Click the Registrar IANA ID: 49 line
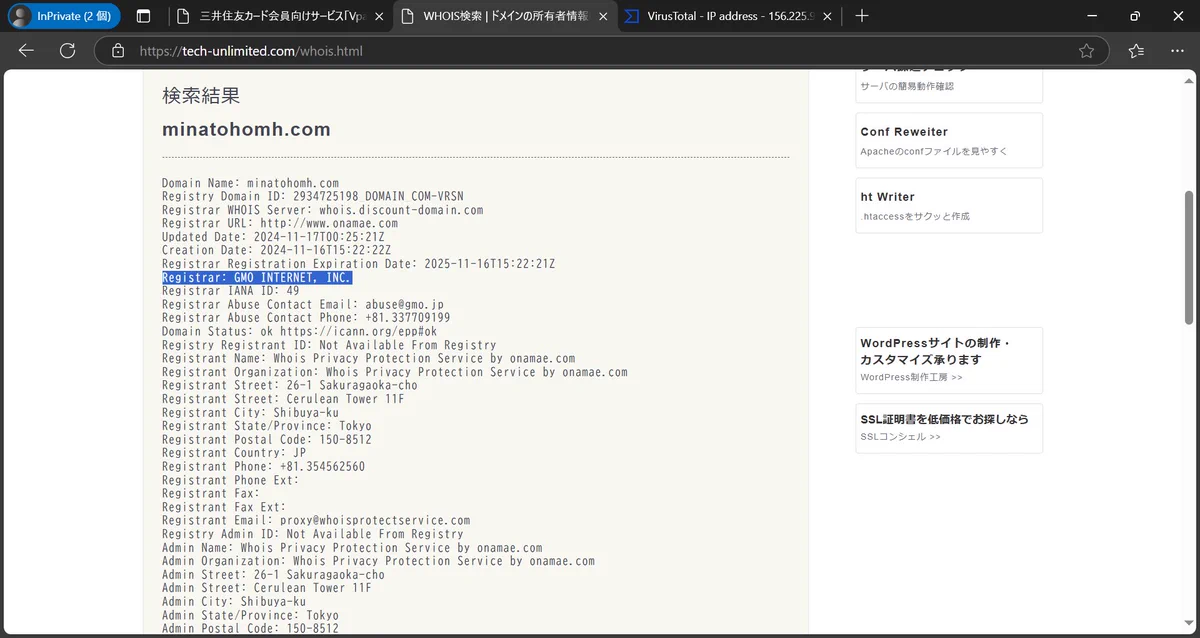1200x638 pixels. [231, 291]
